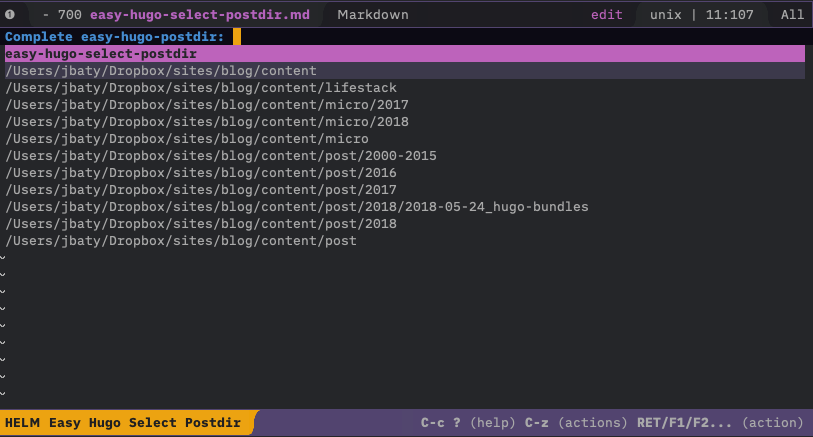Click the easy-hugo-select-postdir.md buffer name
The height and width of the screenshot is (437, 813).
pyautogui.click(x=200, y=15)
